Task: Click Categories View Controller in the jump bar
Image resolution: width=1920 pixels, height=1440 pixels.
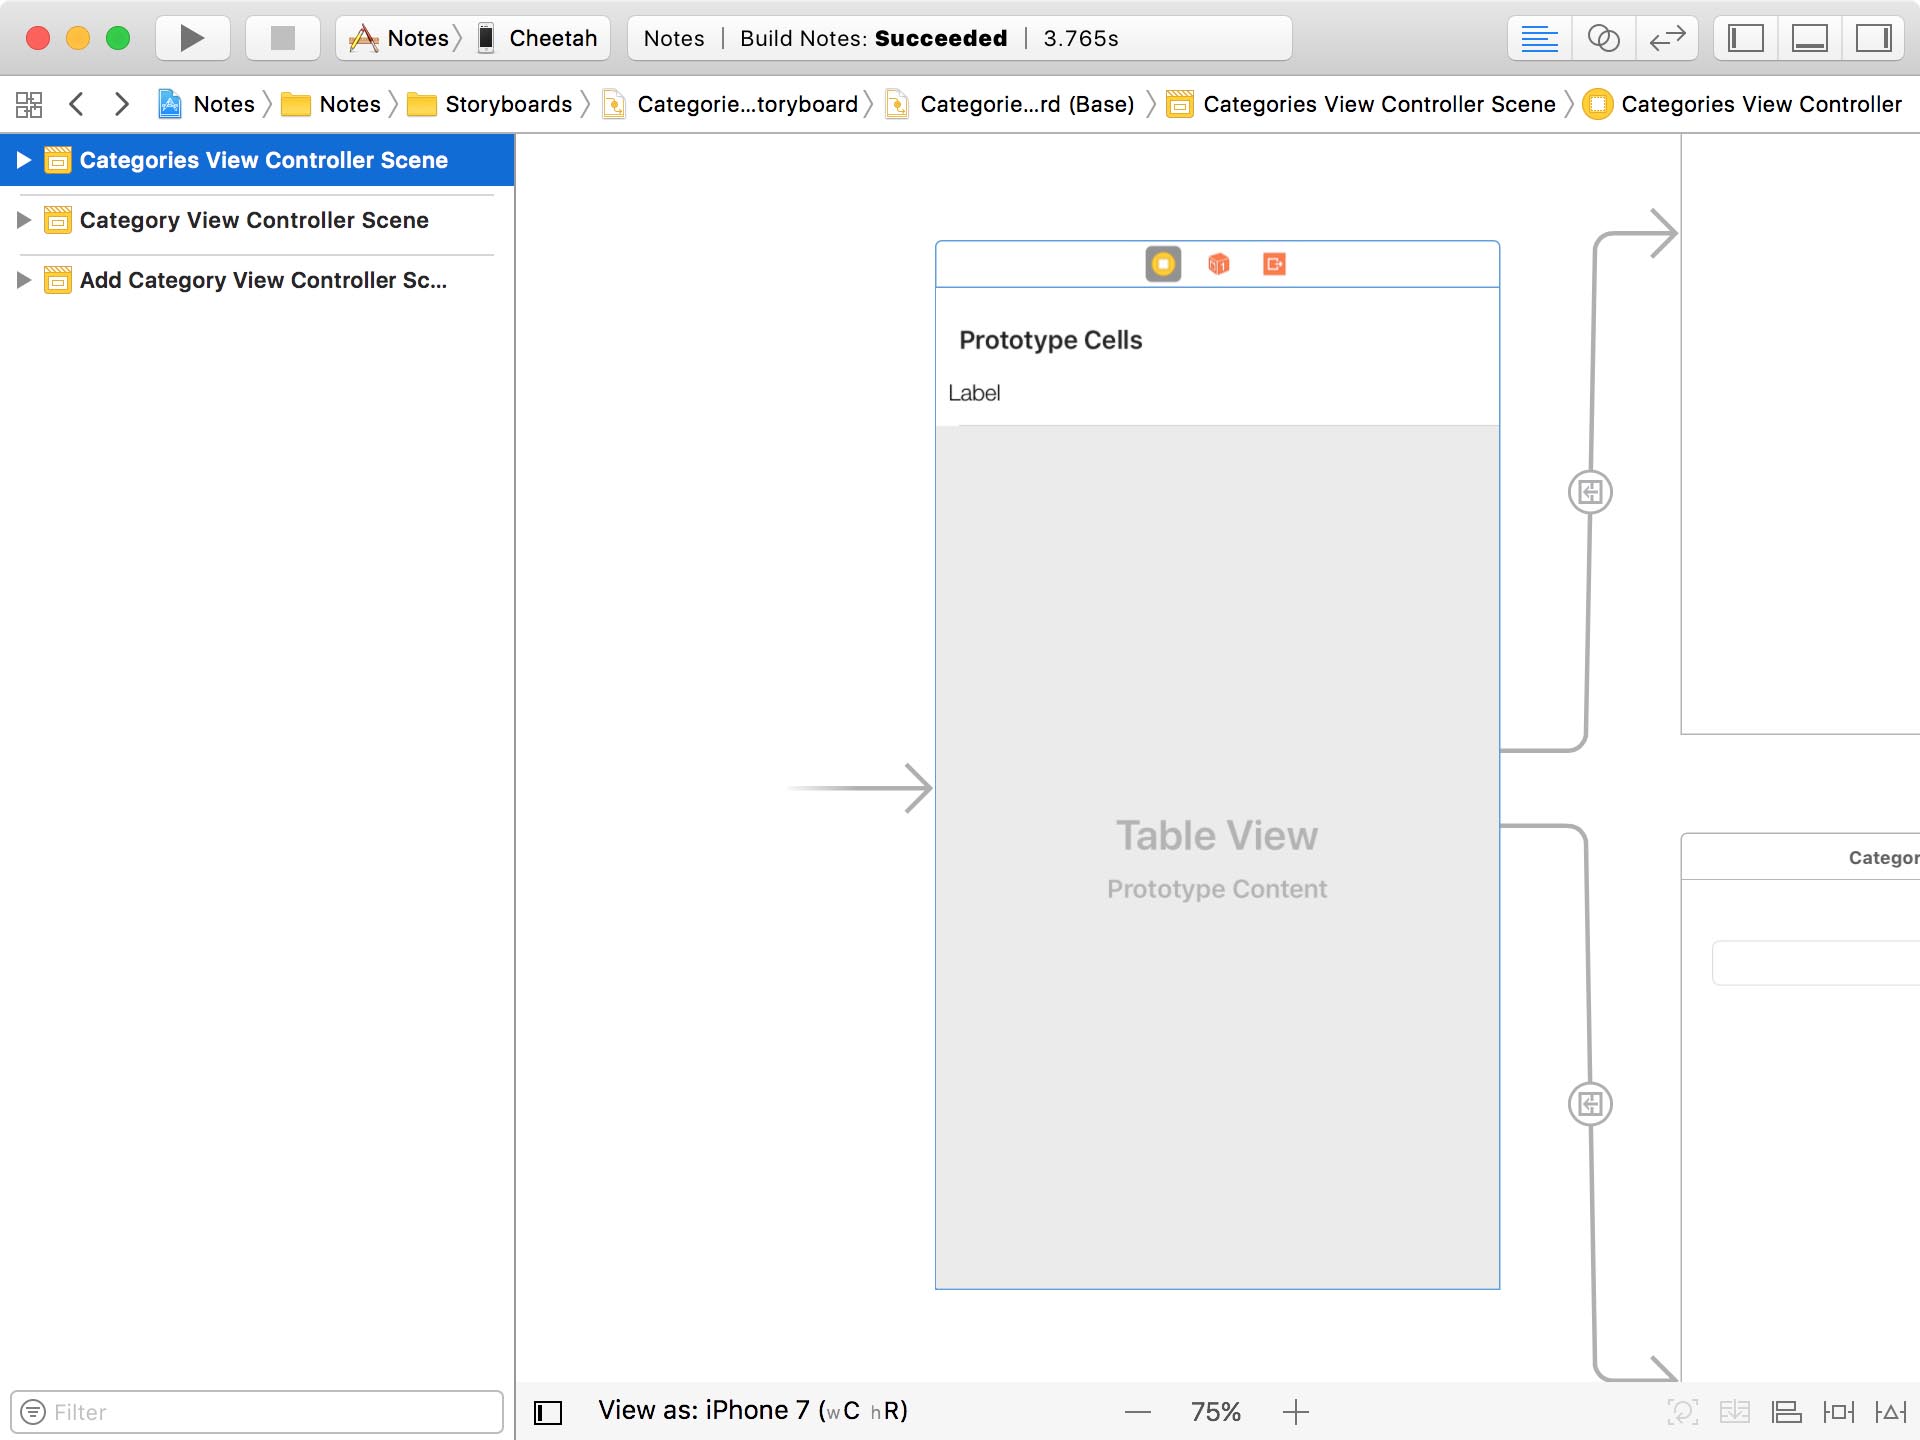Action: [1759, 104]
